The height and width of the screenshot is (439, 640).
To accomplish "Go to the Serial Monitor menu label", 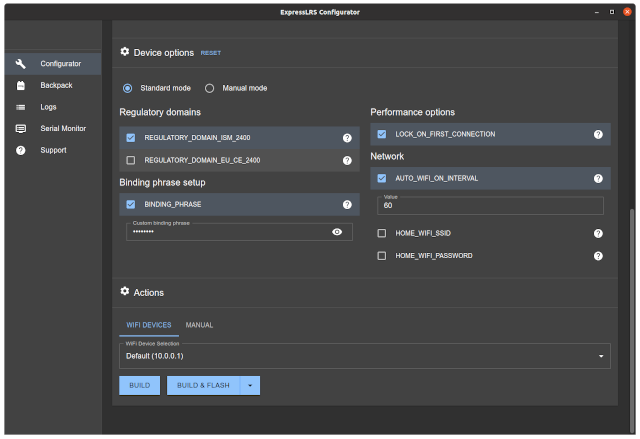I will click(63, 129).
